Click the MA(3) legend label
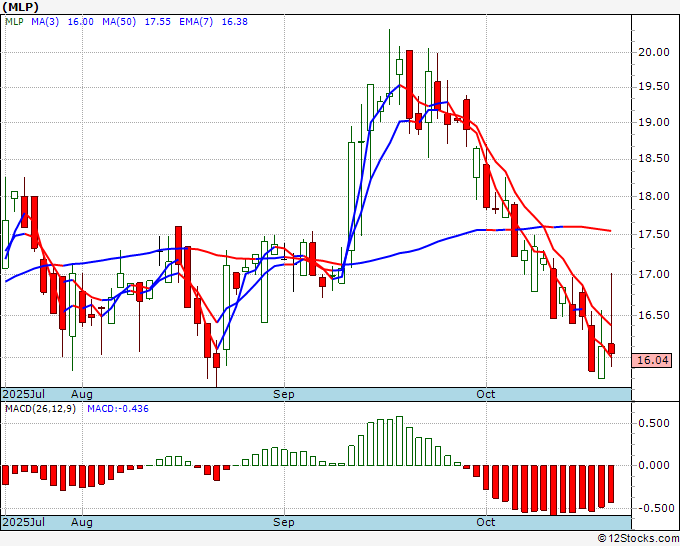The image size is (680, 546). pyautogui.click(x=45, y=22)
